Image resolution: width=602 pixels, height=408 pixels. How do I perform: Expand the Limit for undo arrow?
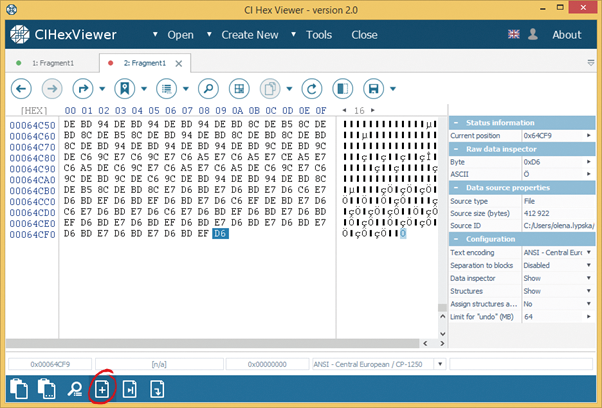pos(589,317)
